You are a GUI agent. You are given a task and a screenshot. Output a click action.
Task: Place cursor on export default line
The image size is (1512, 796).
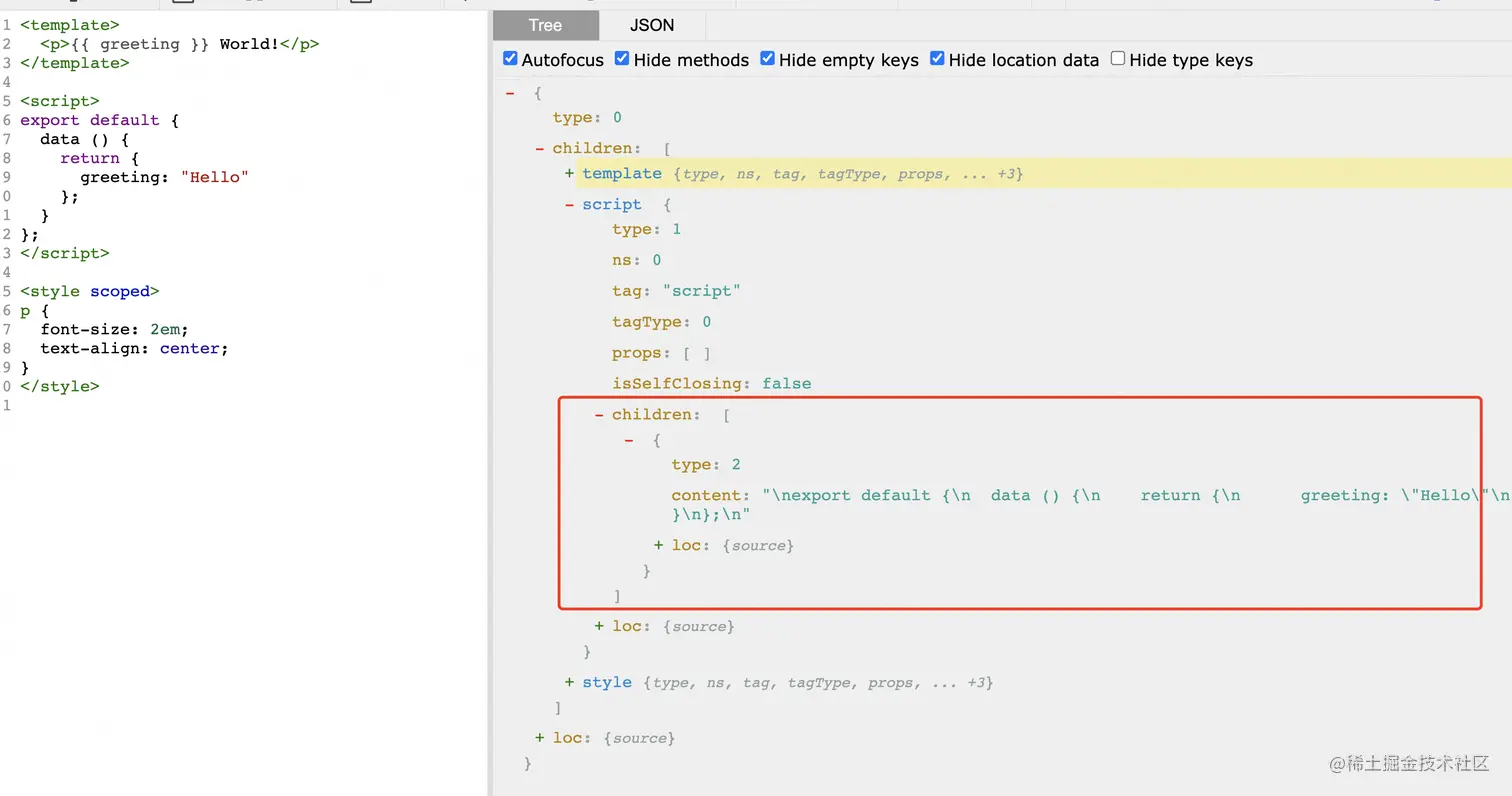tap(99, 120)
